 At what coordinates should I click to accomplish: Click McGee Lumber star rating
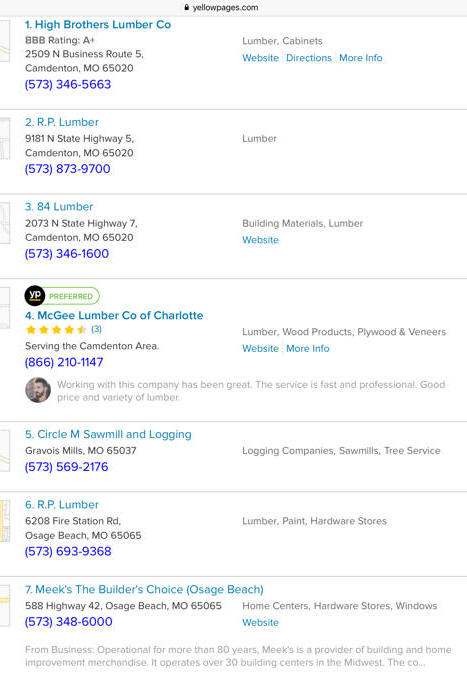pos(56,329)
